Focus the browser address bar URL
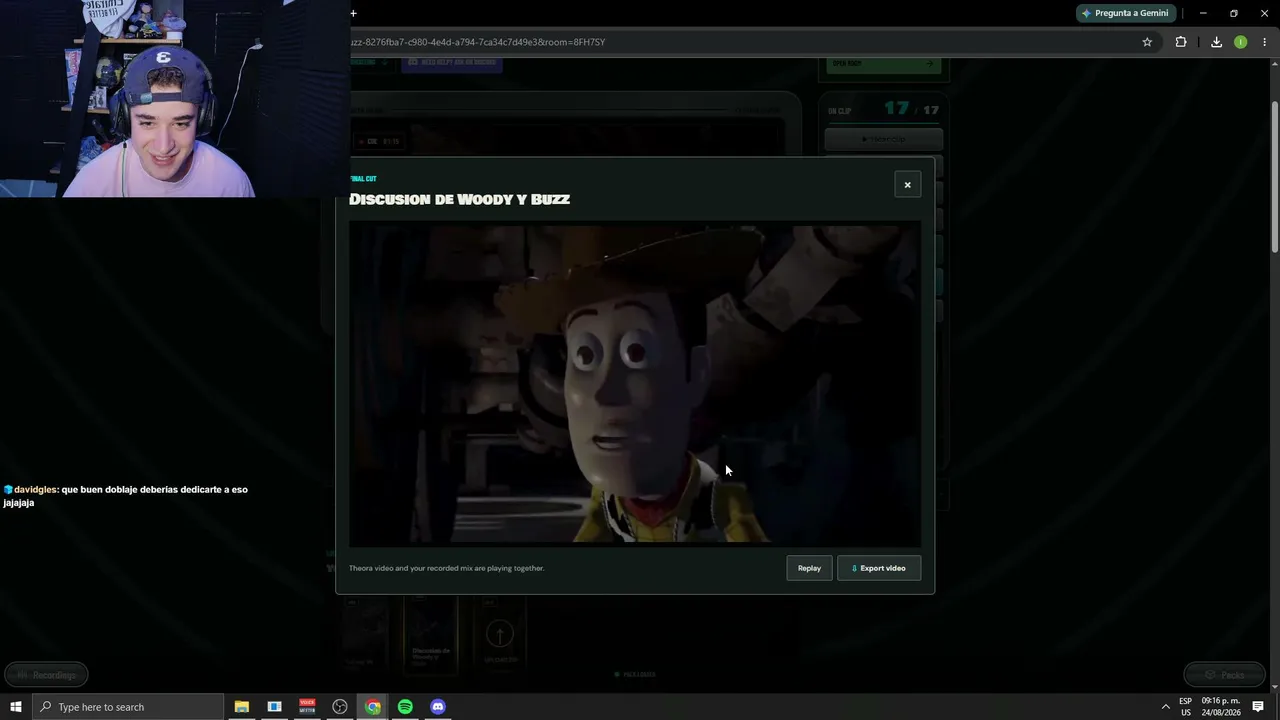 478,42
